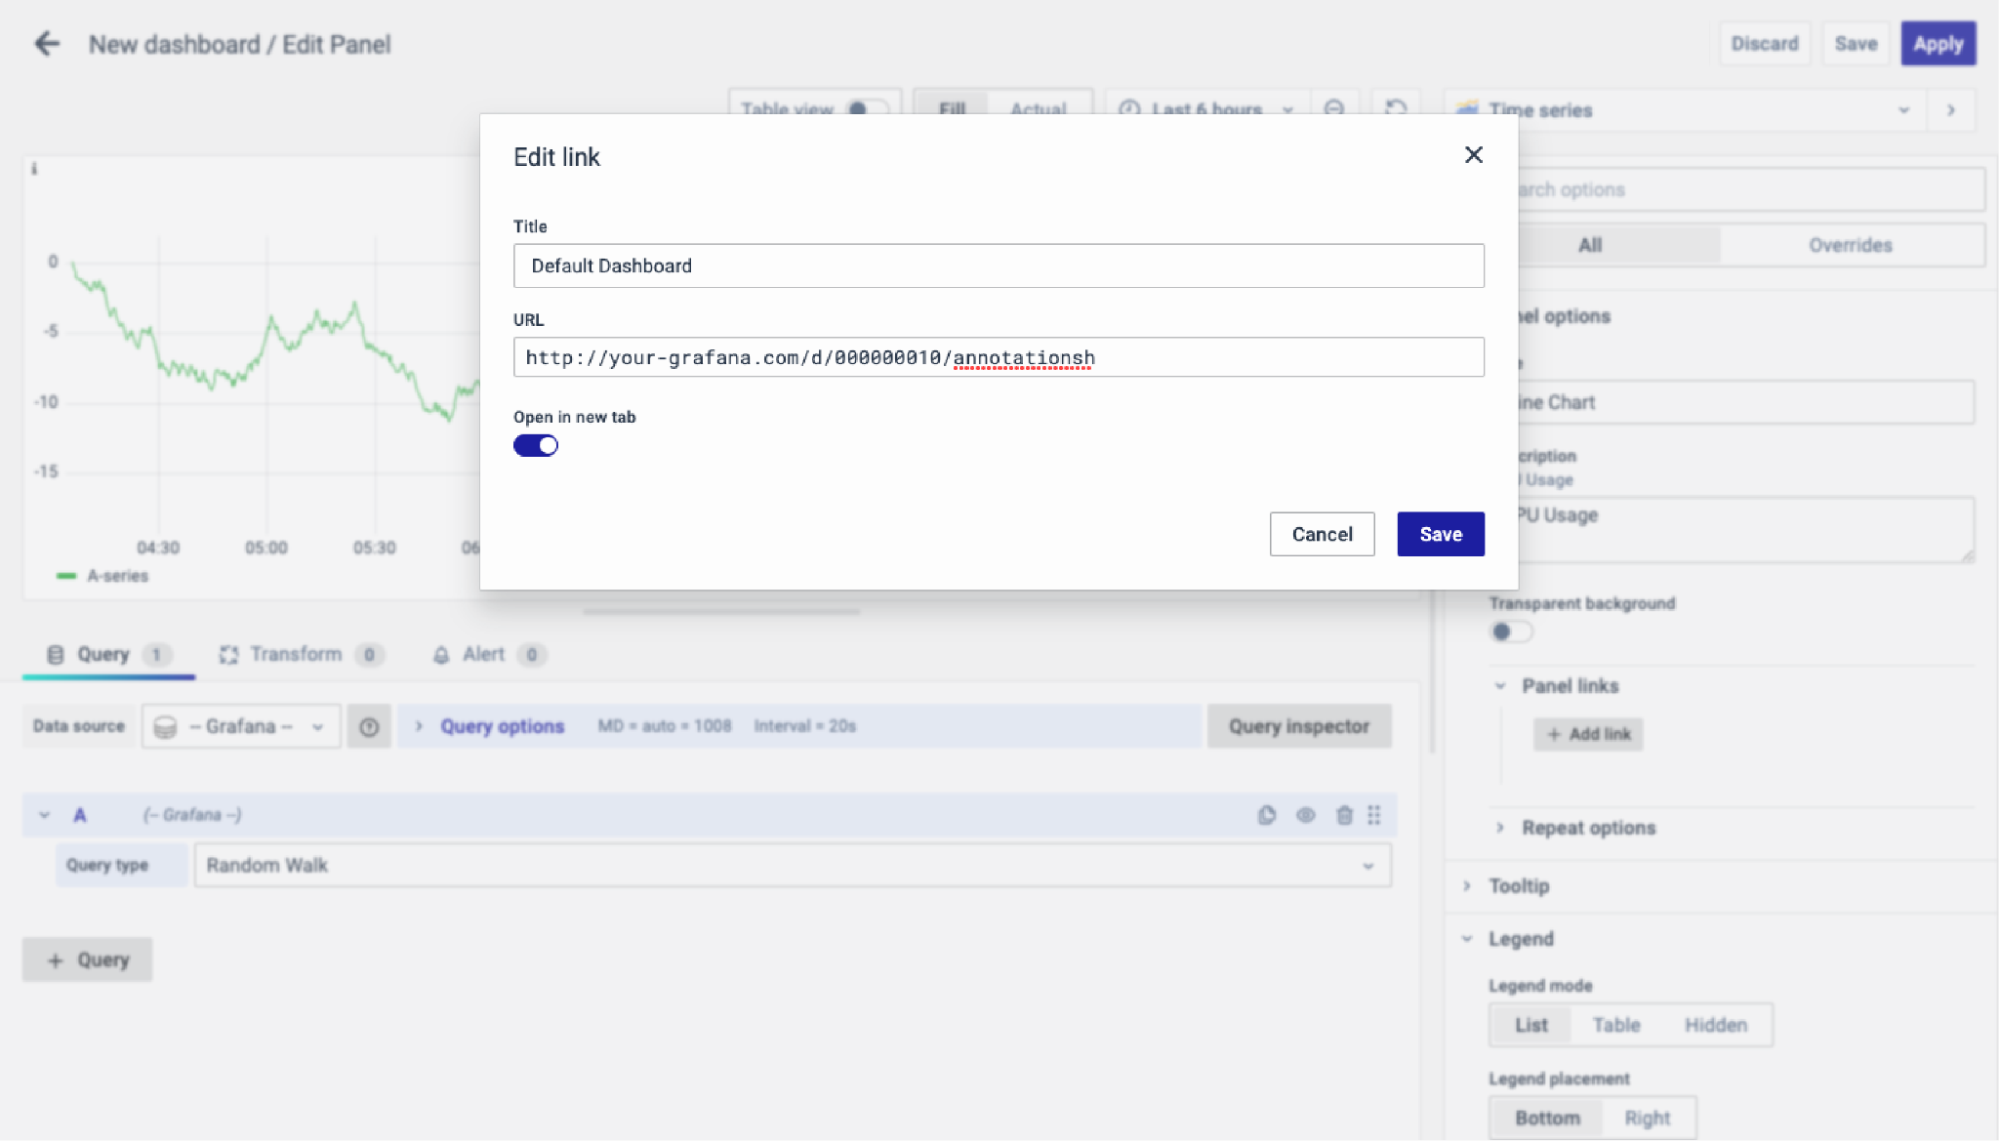Disable the Open in new tab toggle
Viewport: 1999px width, 1142px height.
click(x=536, y=446)
